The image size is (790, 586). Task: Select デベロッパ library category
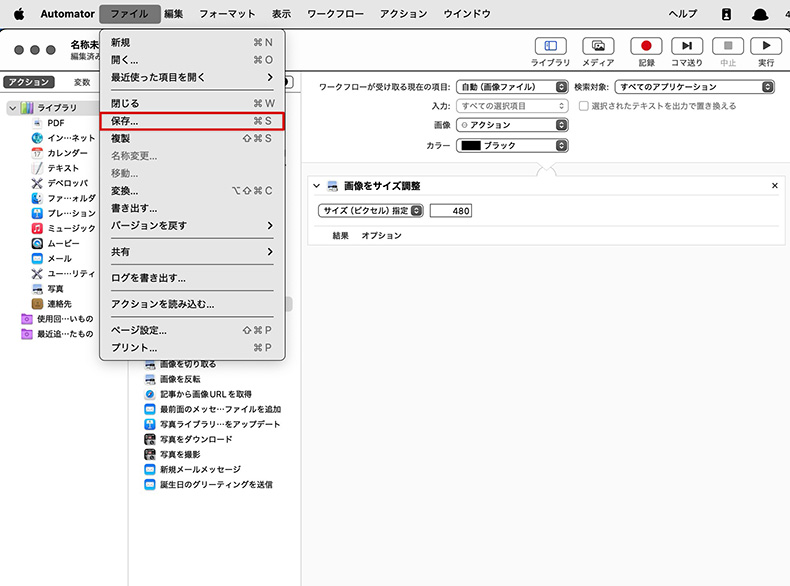coord(59,183)
